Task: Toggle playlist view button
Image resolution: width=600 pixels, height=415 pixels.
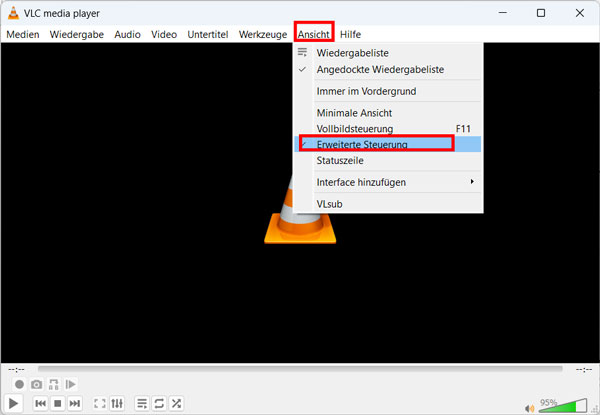Action: click(142, 403)
